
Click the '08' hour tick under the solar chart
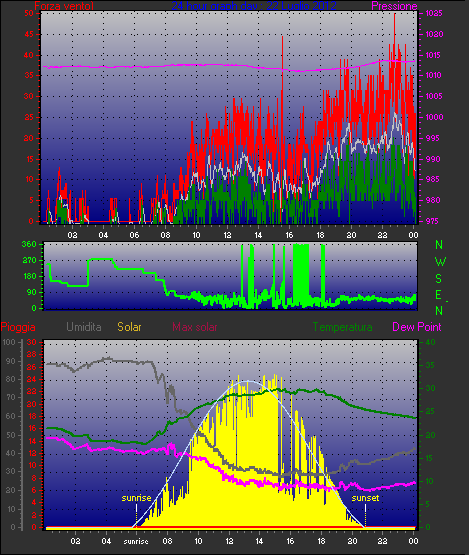[167, 541]
